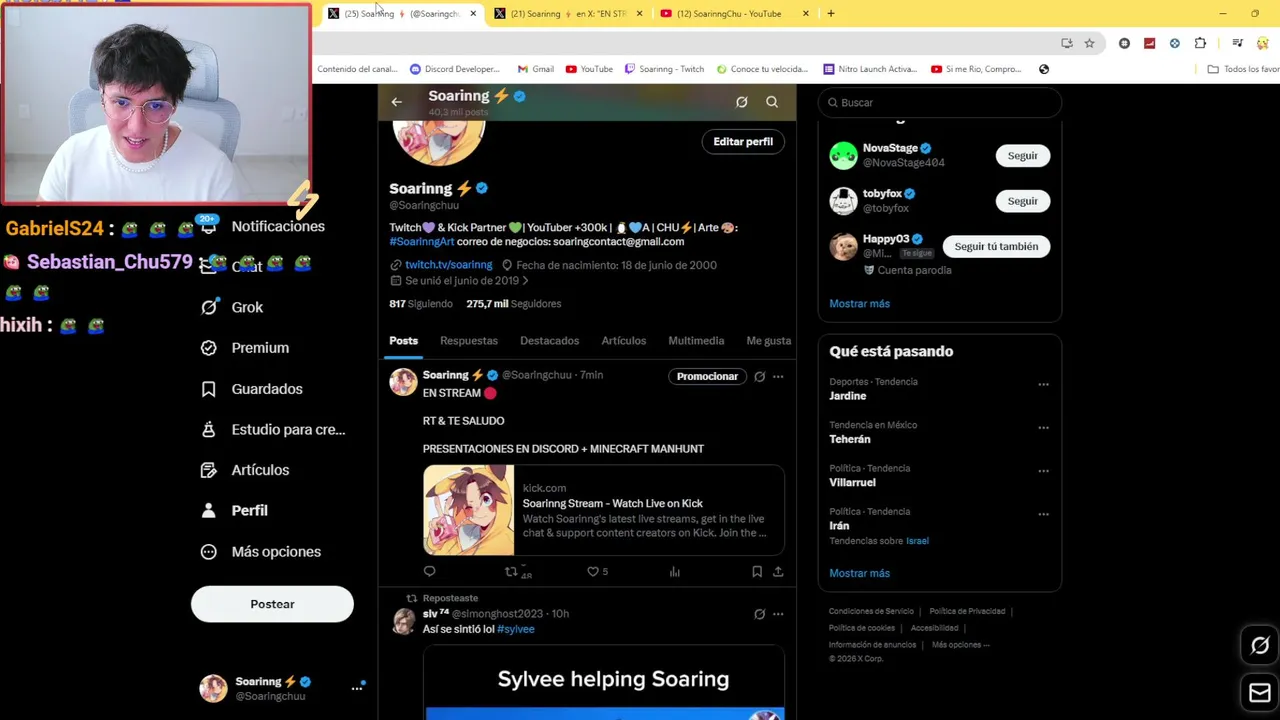
Task: Open browser extensions puzzle icon
Action: 1200,43
